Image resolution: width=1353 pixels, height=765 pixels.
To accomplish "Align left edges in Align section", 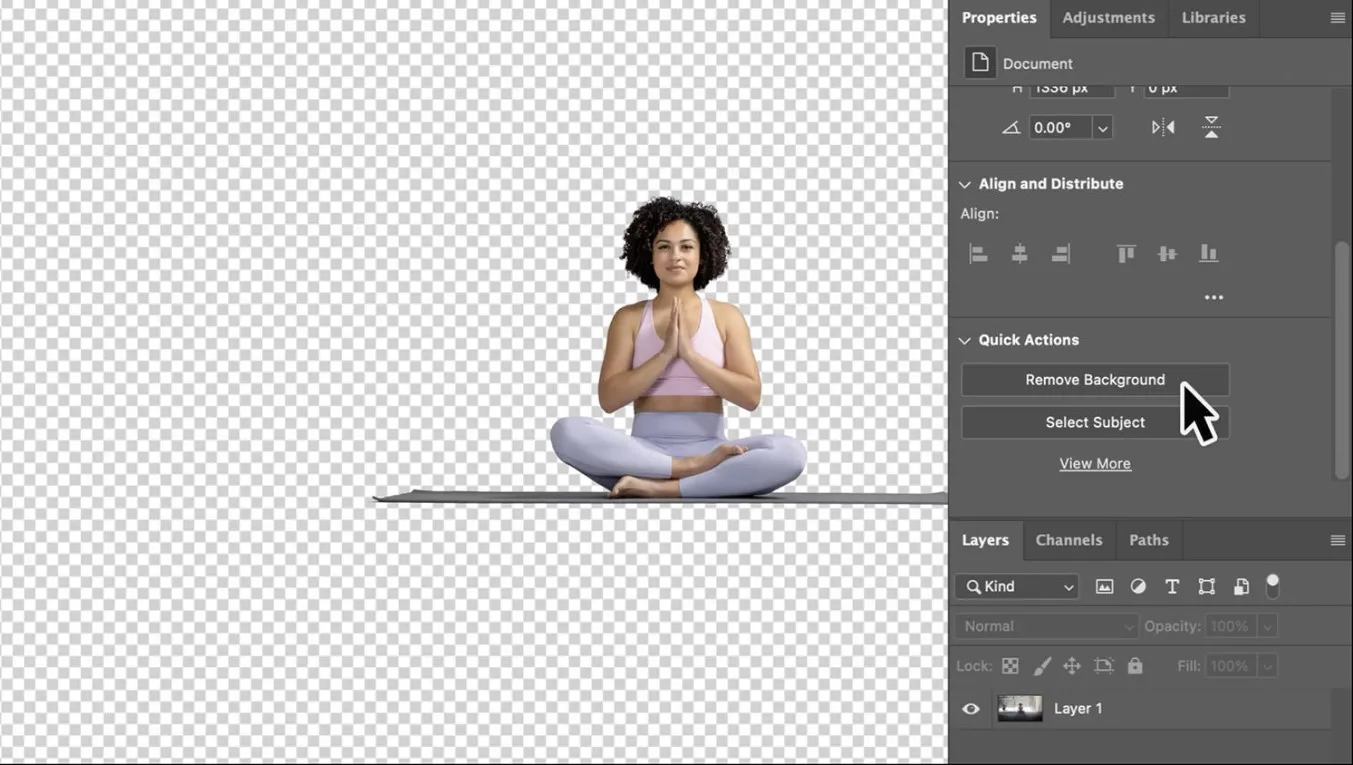I will 979,254.
